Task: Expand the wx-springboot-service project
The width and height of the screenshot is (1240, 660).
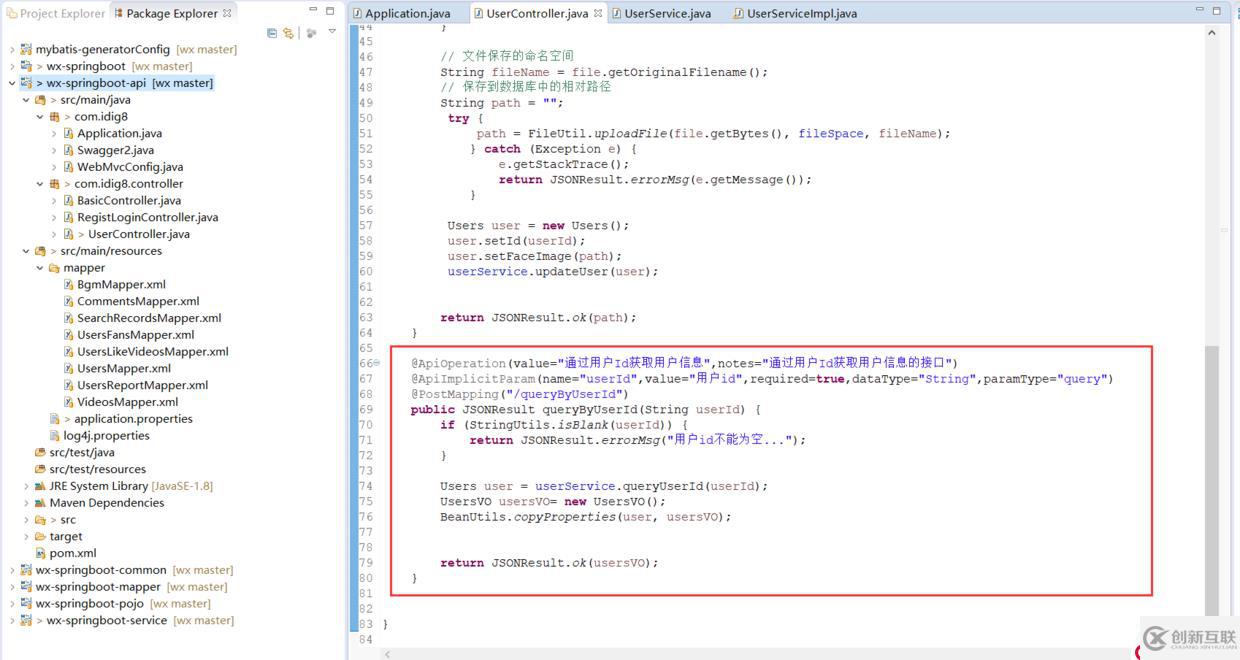Action: (12, 620)
